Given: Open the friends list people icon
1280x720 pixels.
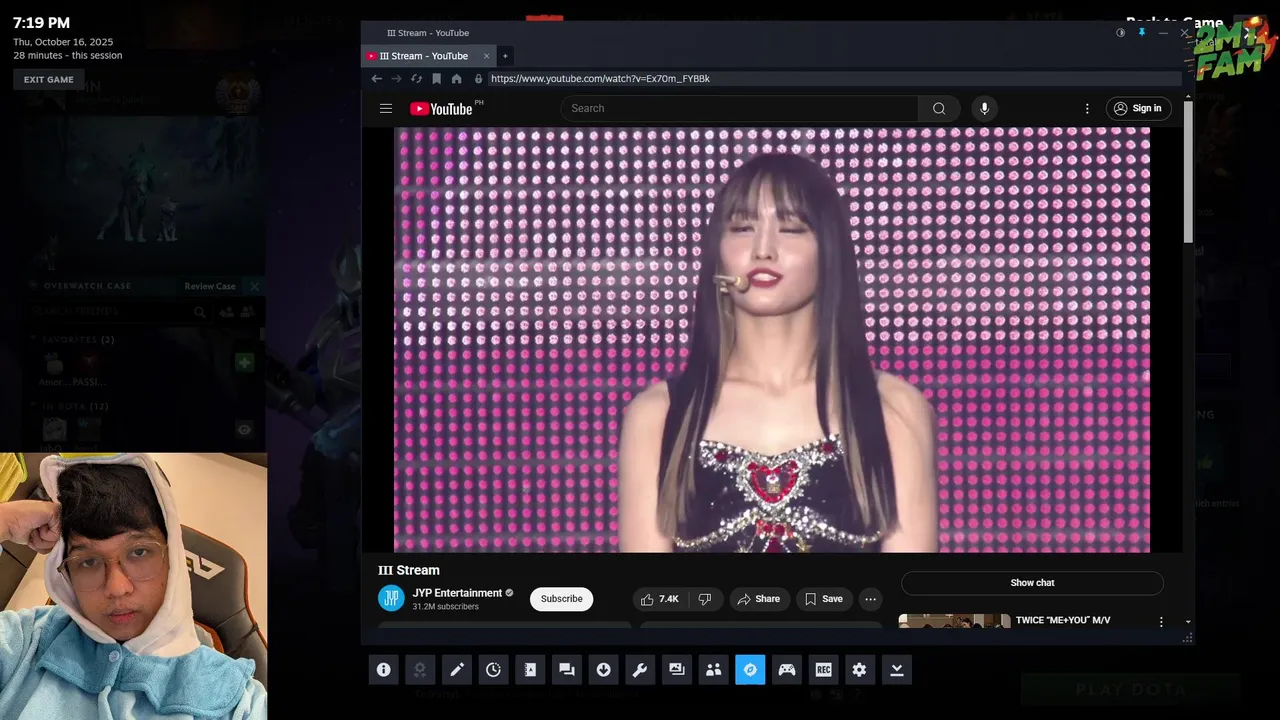Looking at the screenshot, I should pos(713,670).
